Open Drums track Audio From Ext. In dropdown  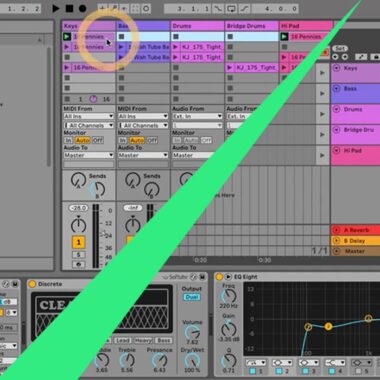pos(197,116)
